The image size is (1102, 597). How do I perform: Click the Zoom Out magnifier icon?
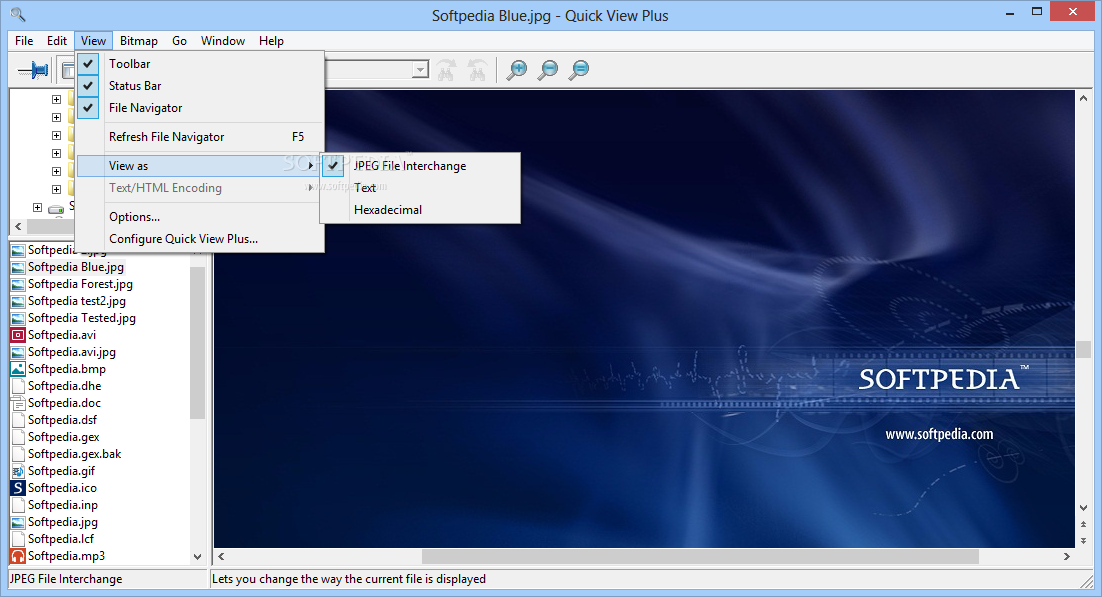click(x=547, y=70)
